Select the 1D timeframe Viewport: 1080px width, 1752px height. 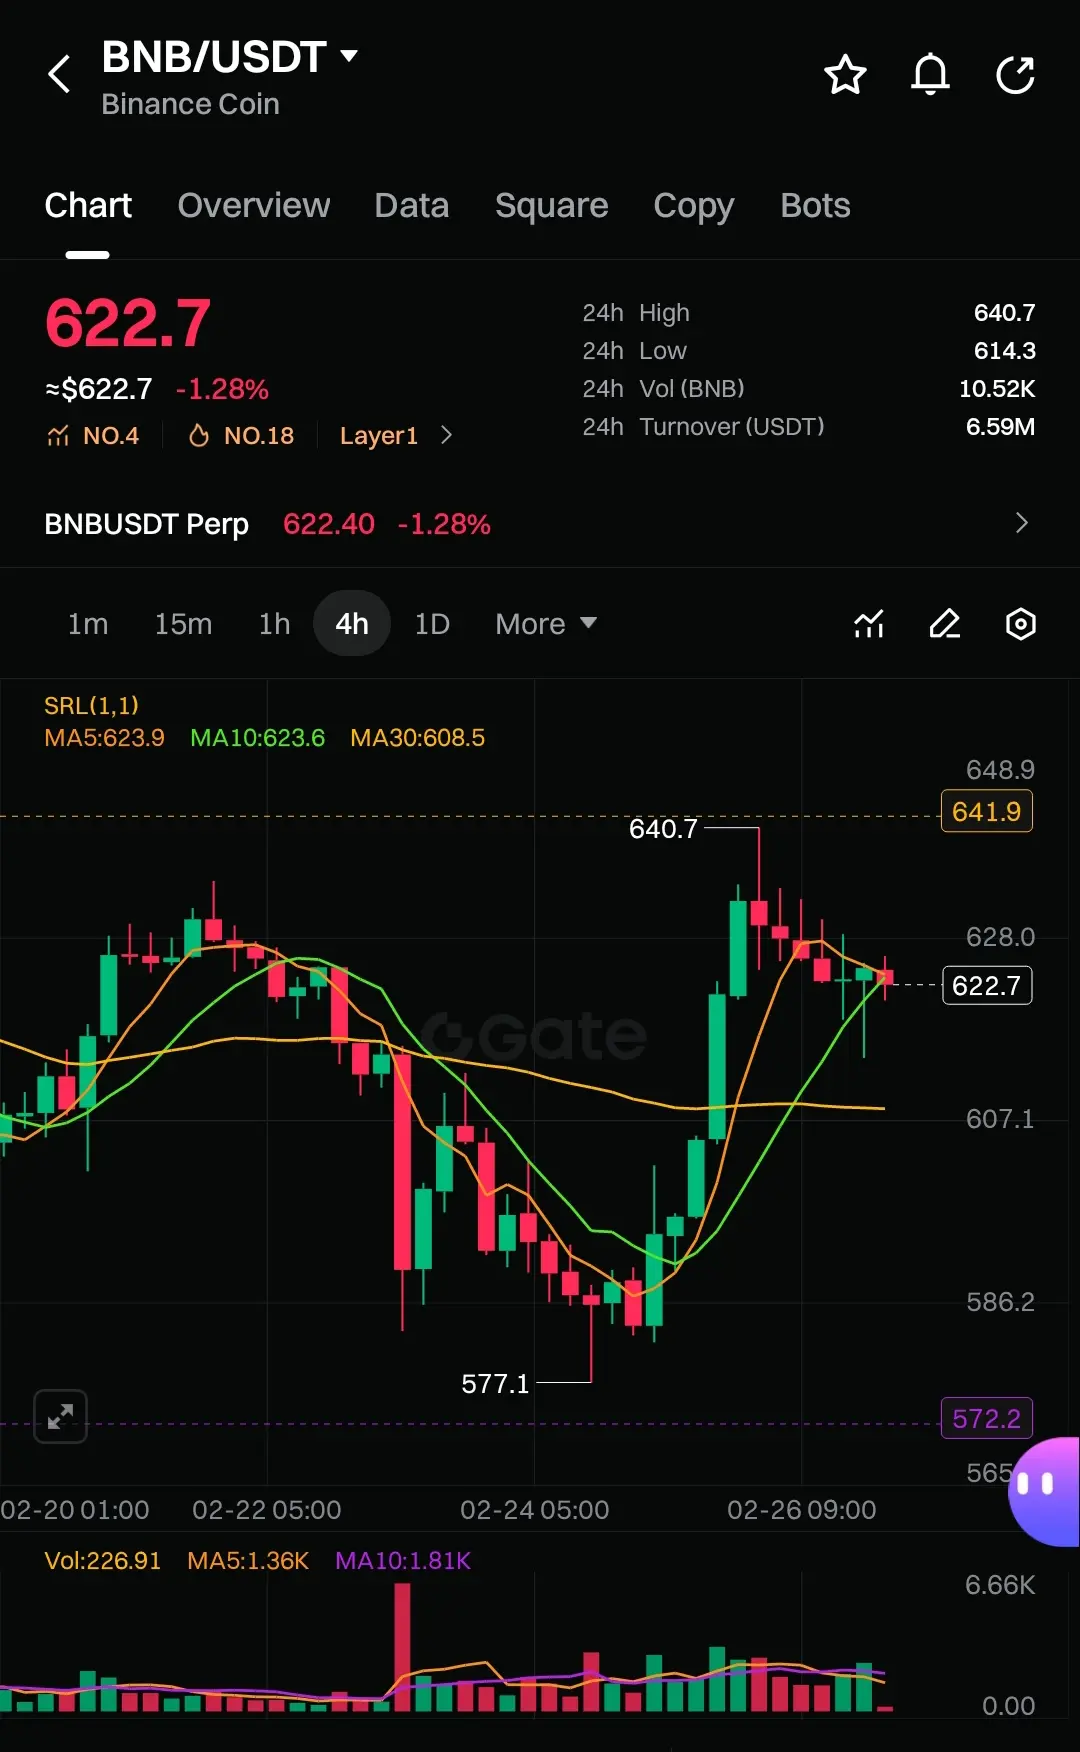pos(432,624)
